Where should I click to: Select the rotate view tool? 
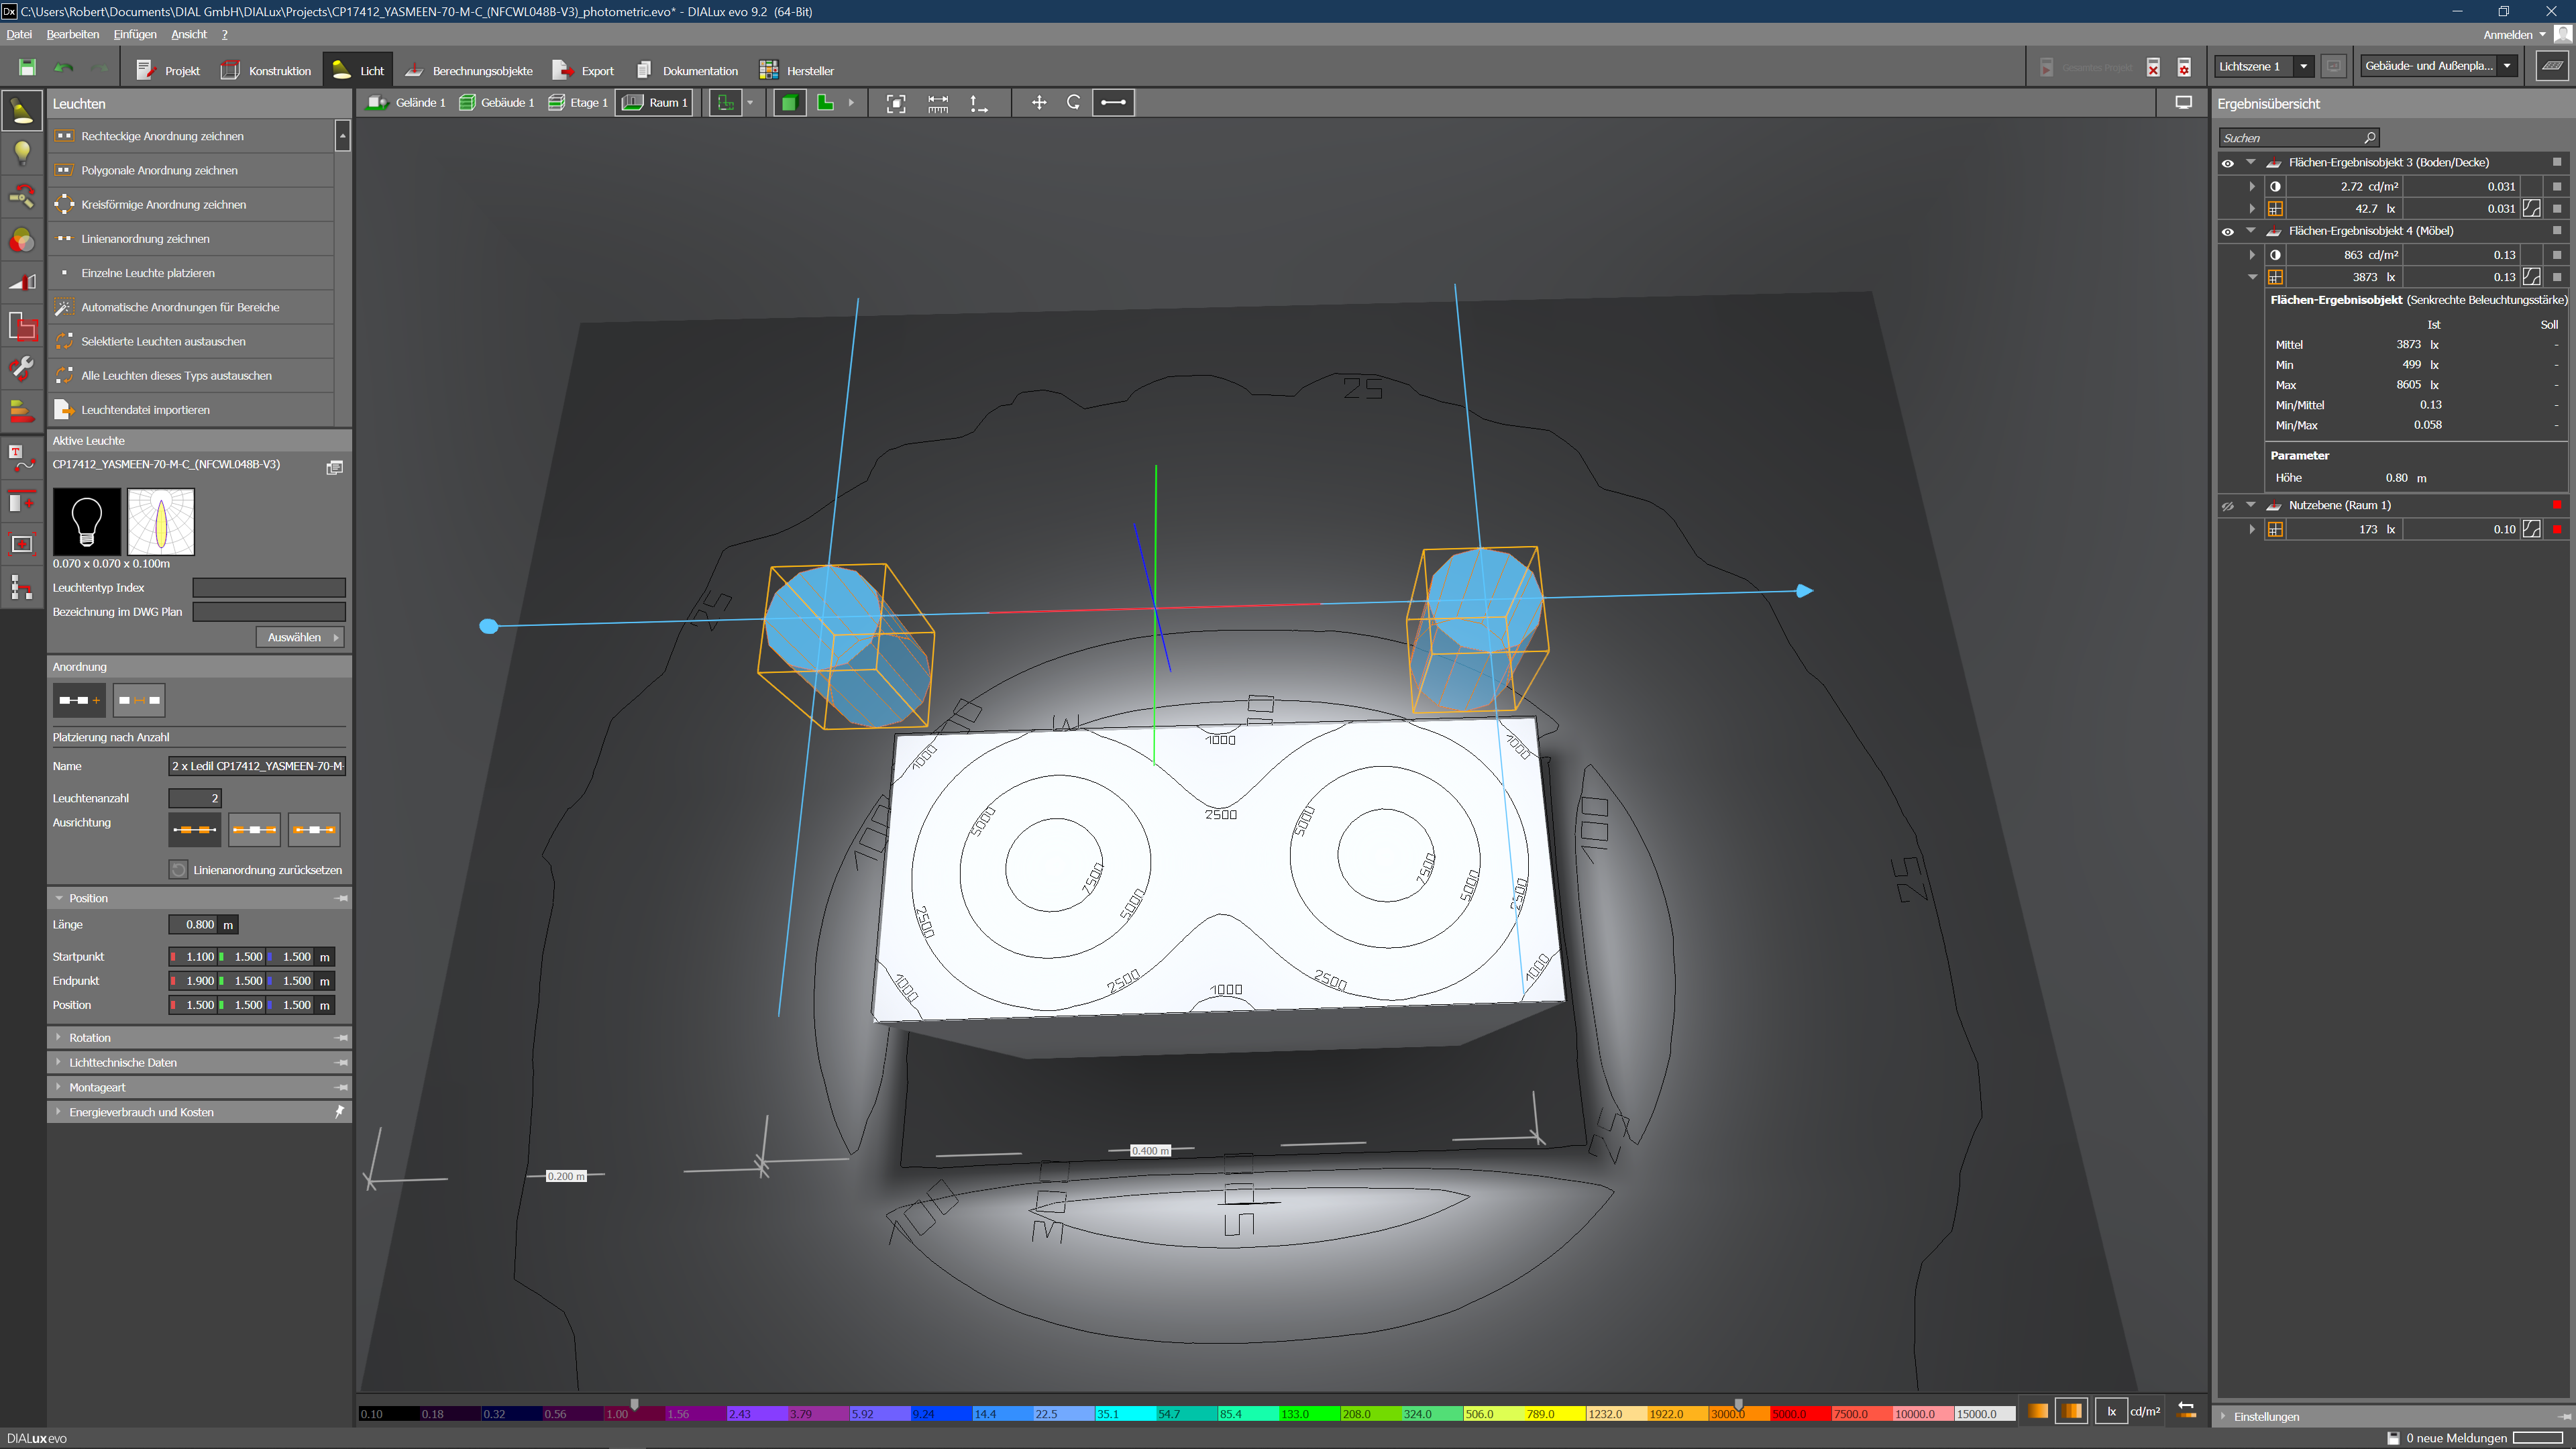[1074, 103]
